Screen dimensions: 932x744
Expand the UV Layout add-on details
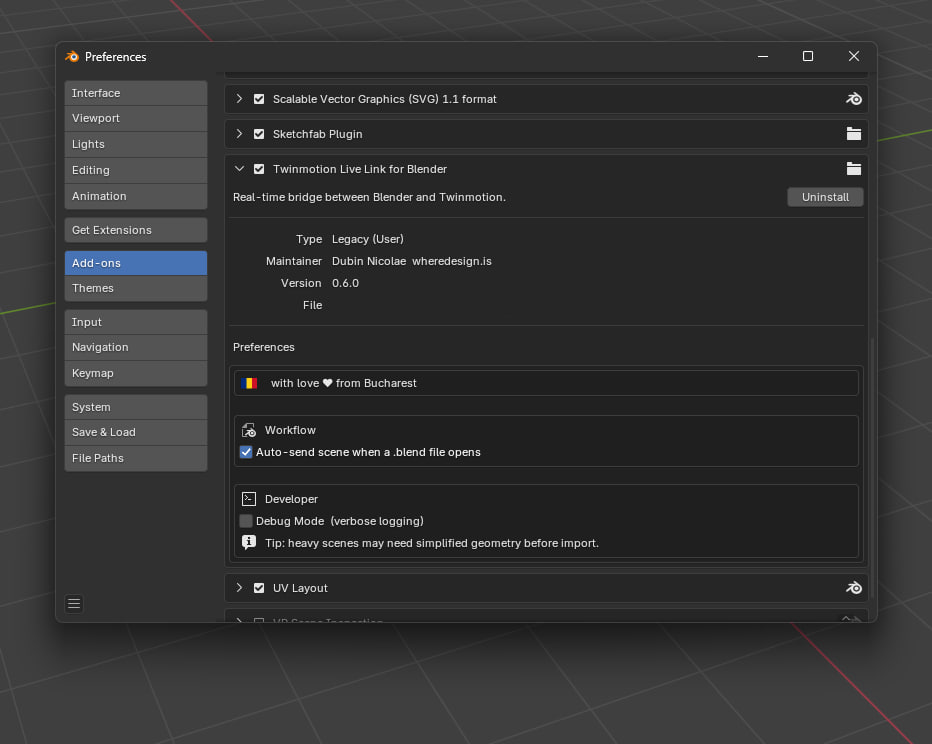[x=239, y=588]
